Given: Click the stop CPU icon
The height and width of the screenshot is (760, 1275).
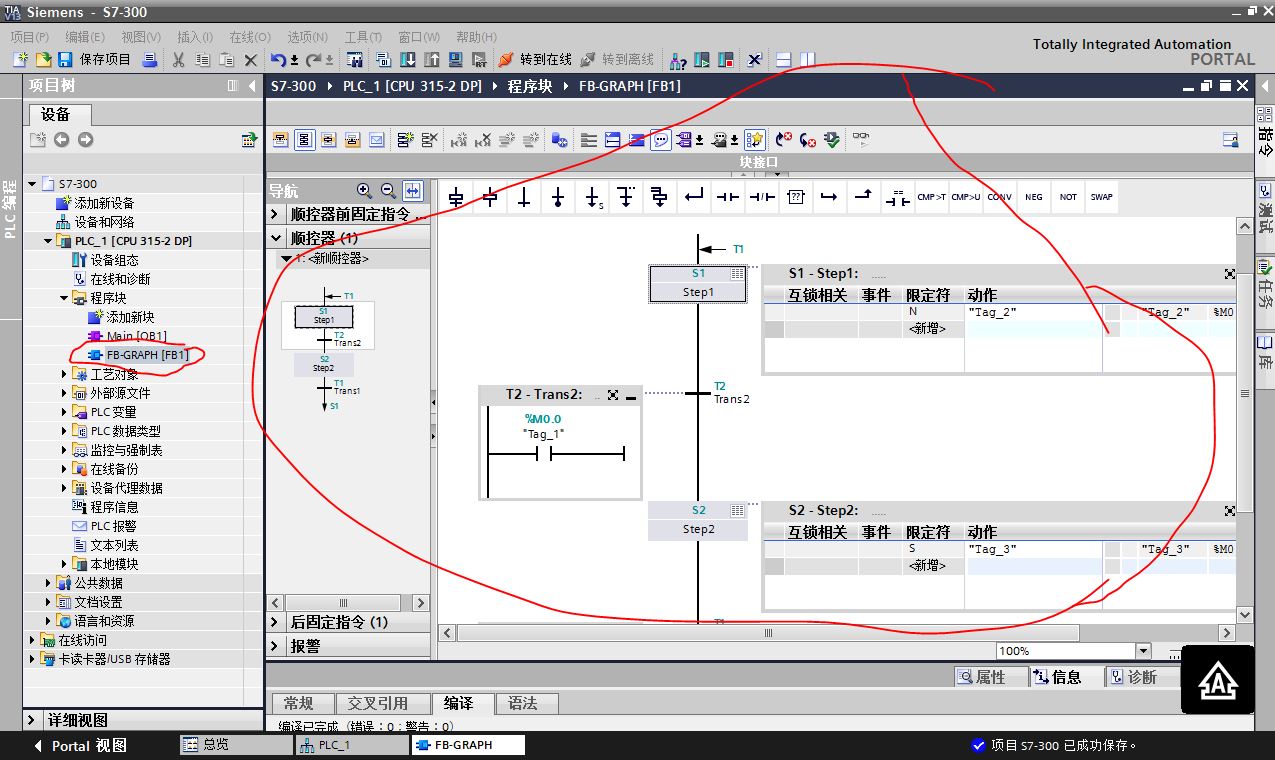Looking at the screenshot, I should tap(726, 60).
